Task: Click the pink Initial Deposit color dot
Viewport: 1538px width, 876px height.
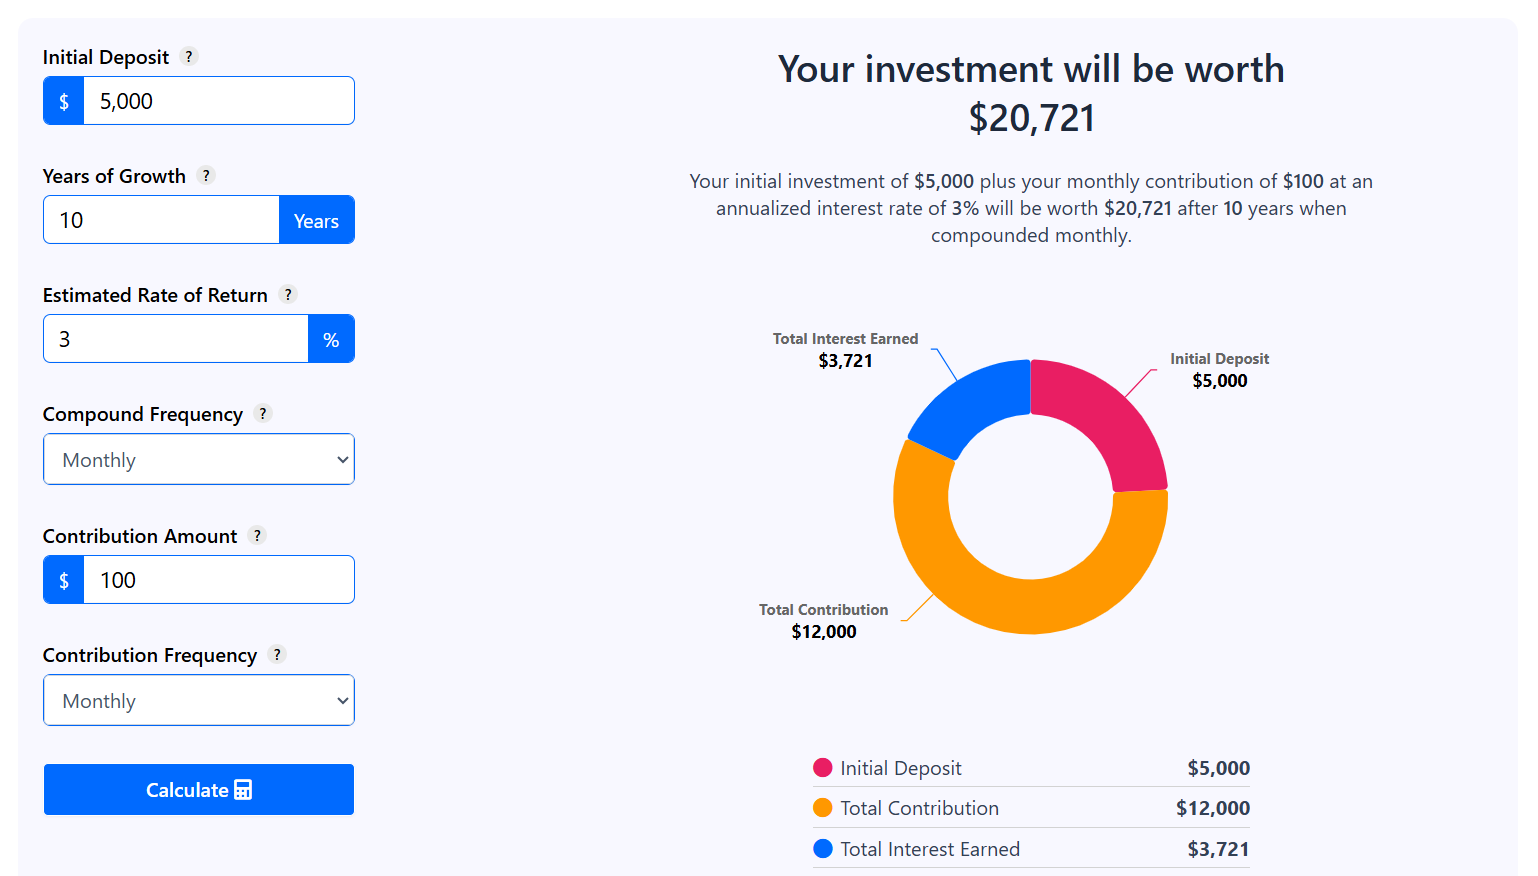Action: point(820,767)
